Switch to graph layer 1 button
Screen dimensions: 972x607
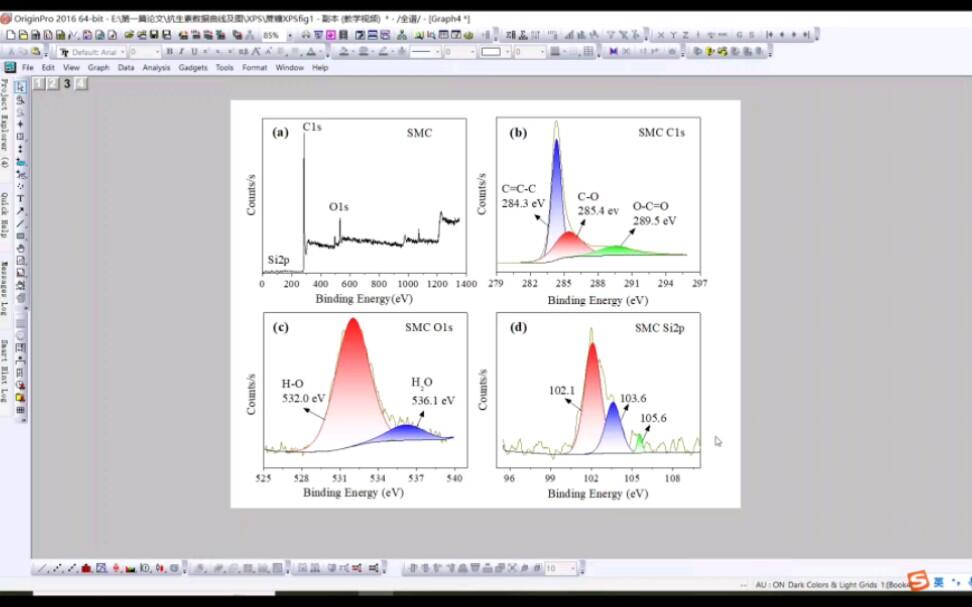coord(38,84)
